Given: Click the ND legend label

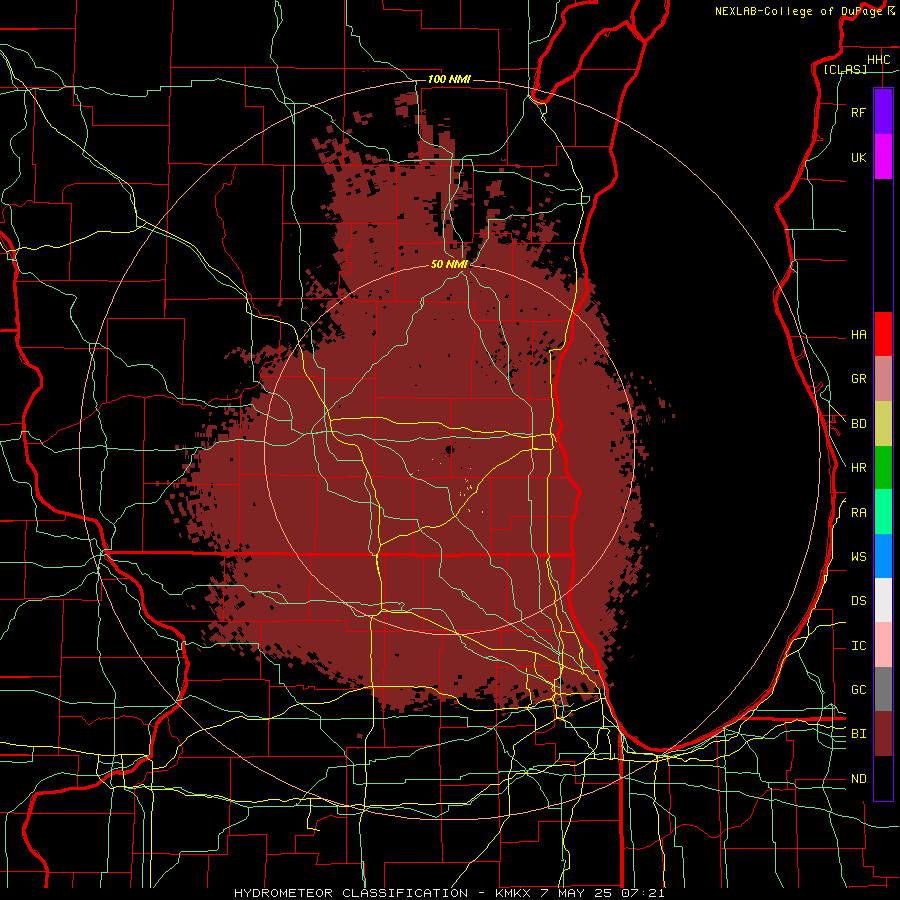Looking at the screenshot, I should pyautogui.click(x=858, y=779).
